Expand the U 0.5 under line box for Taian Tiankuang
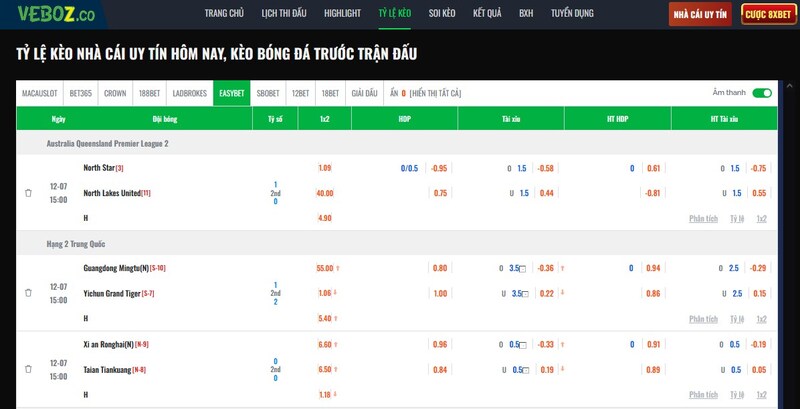800x409 pixels. 526,371
